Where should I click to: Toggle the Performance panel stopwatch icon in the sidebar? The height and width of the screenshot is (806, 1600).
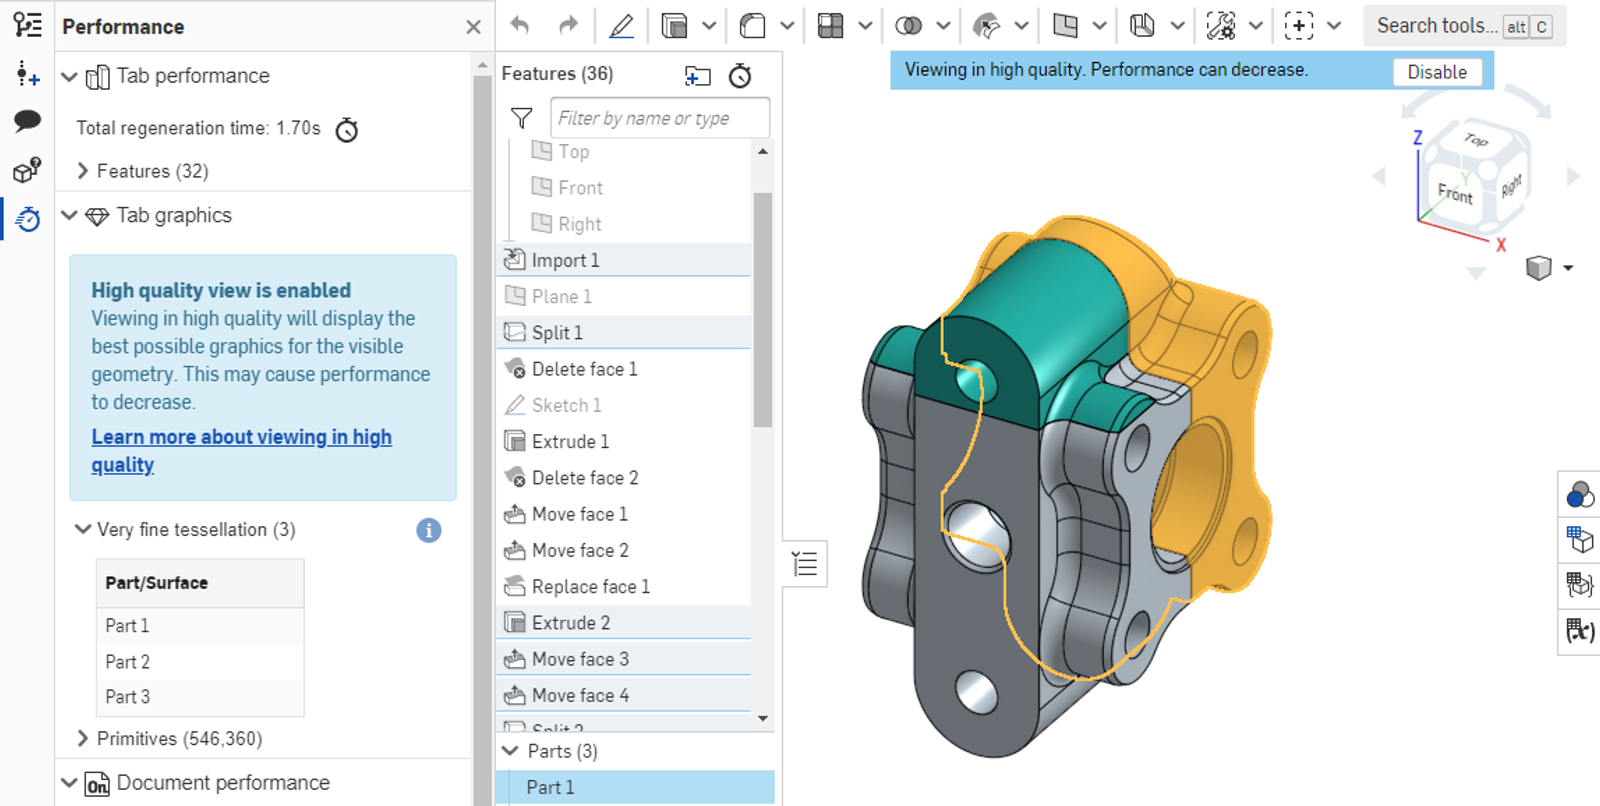pos(27,219)
